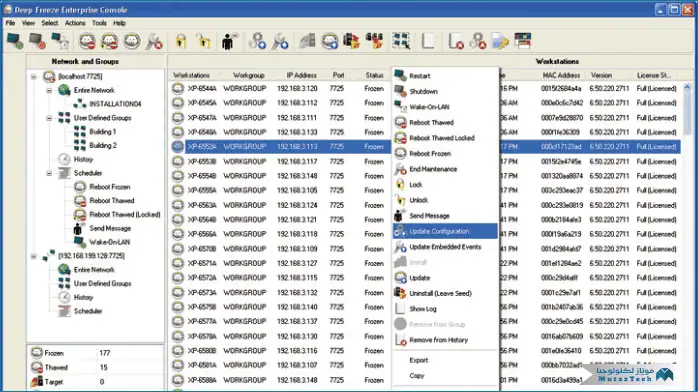Image resolution: width=698 pixels, height=392 pixels.
Task: Click the greyed Install toolbar icon
Action: 307,41
